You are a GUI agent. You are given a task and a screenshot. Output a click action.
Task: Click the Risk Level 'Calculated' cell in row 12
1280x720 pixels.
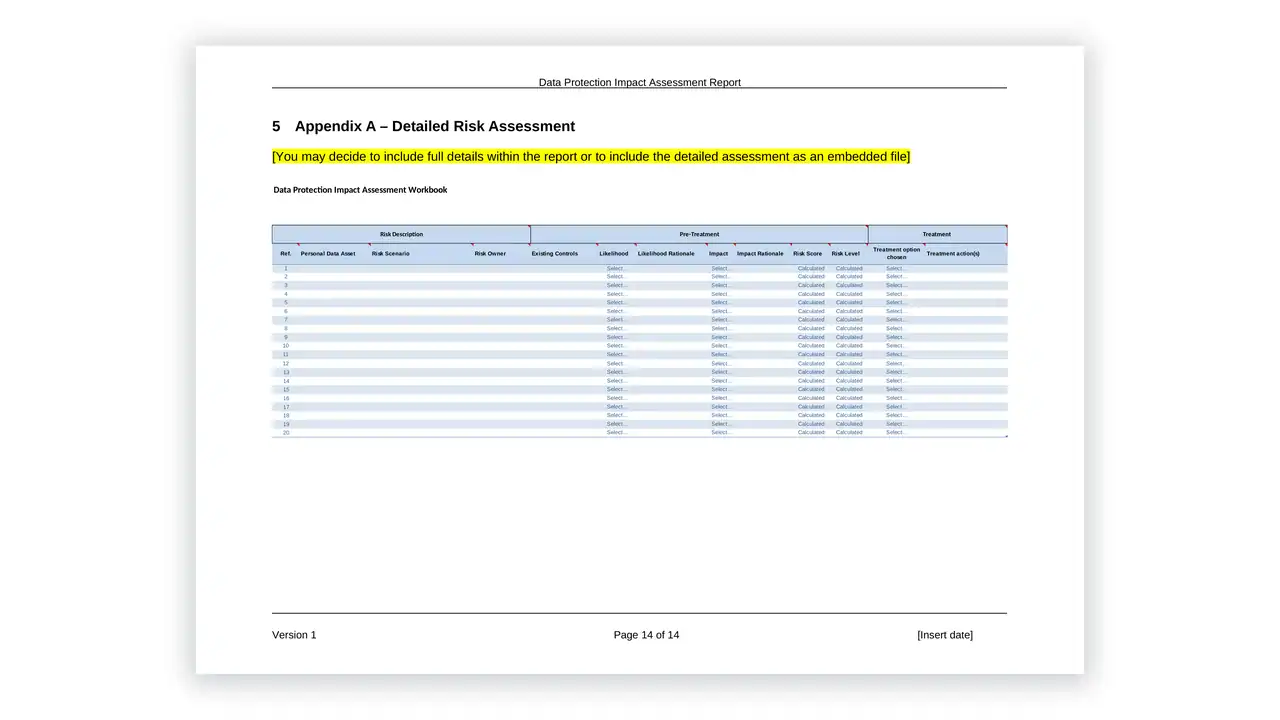(x=849, y=363)
